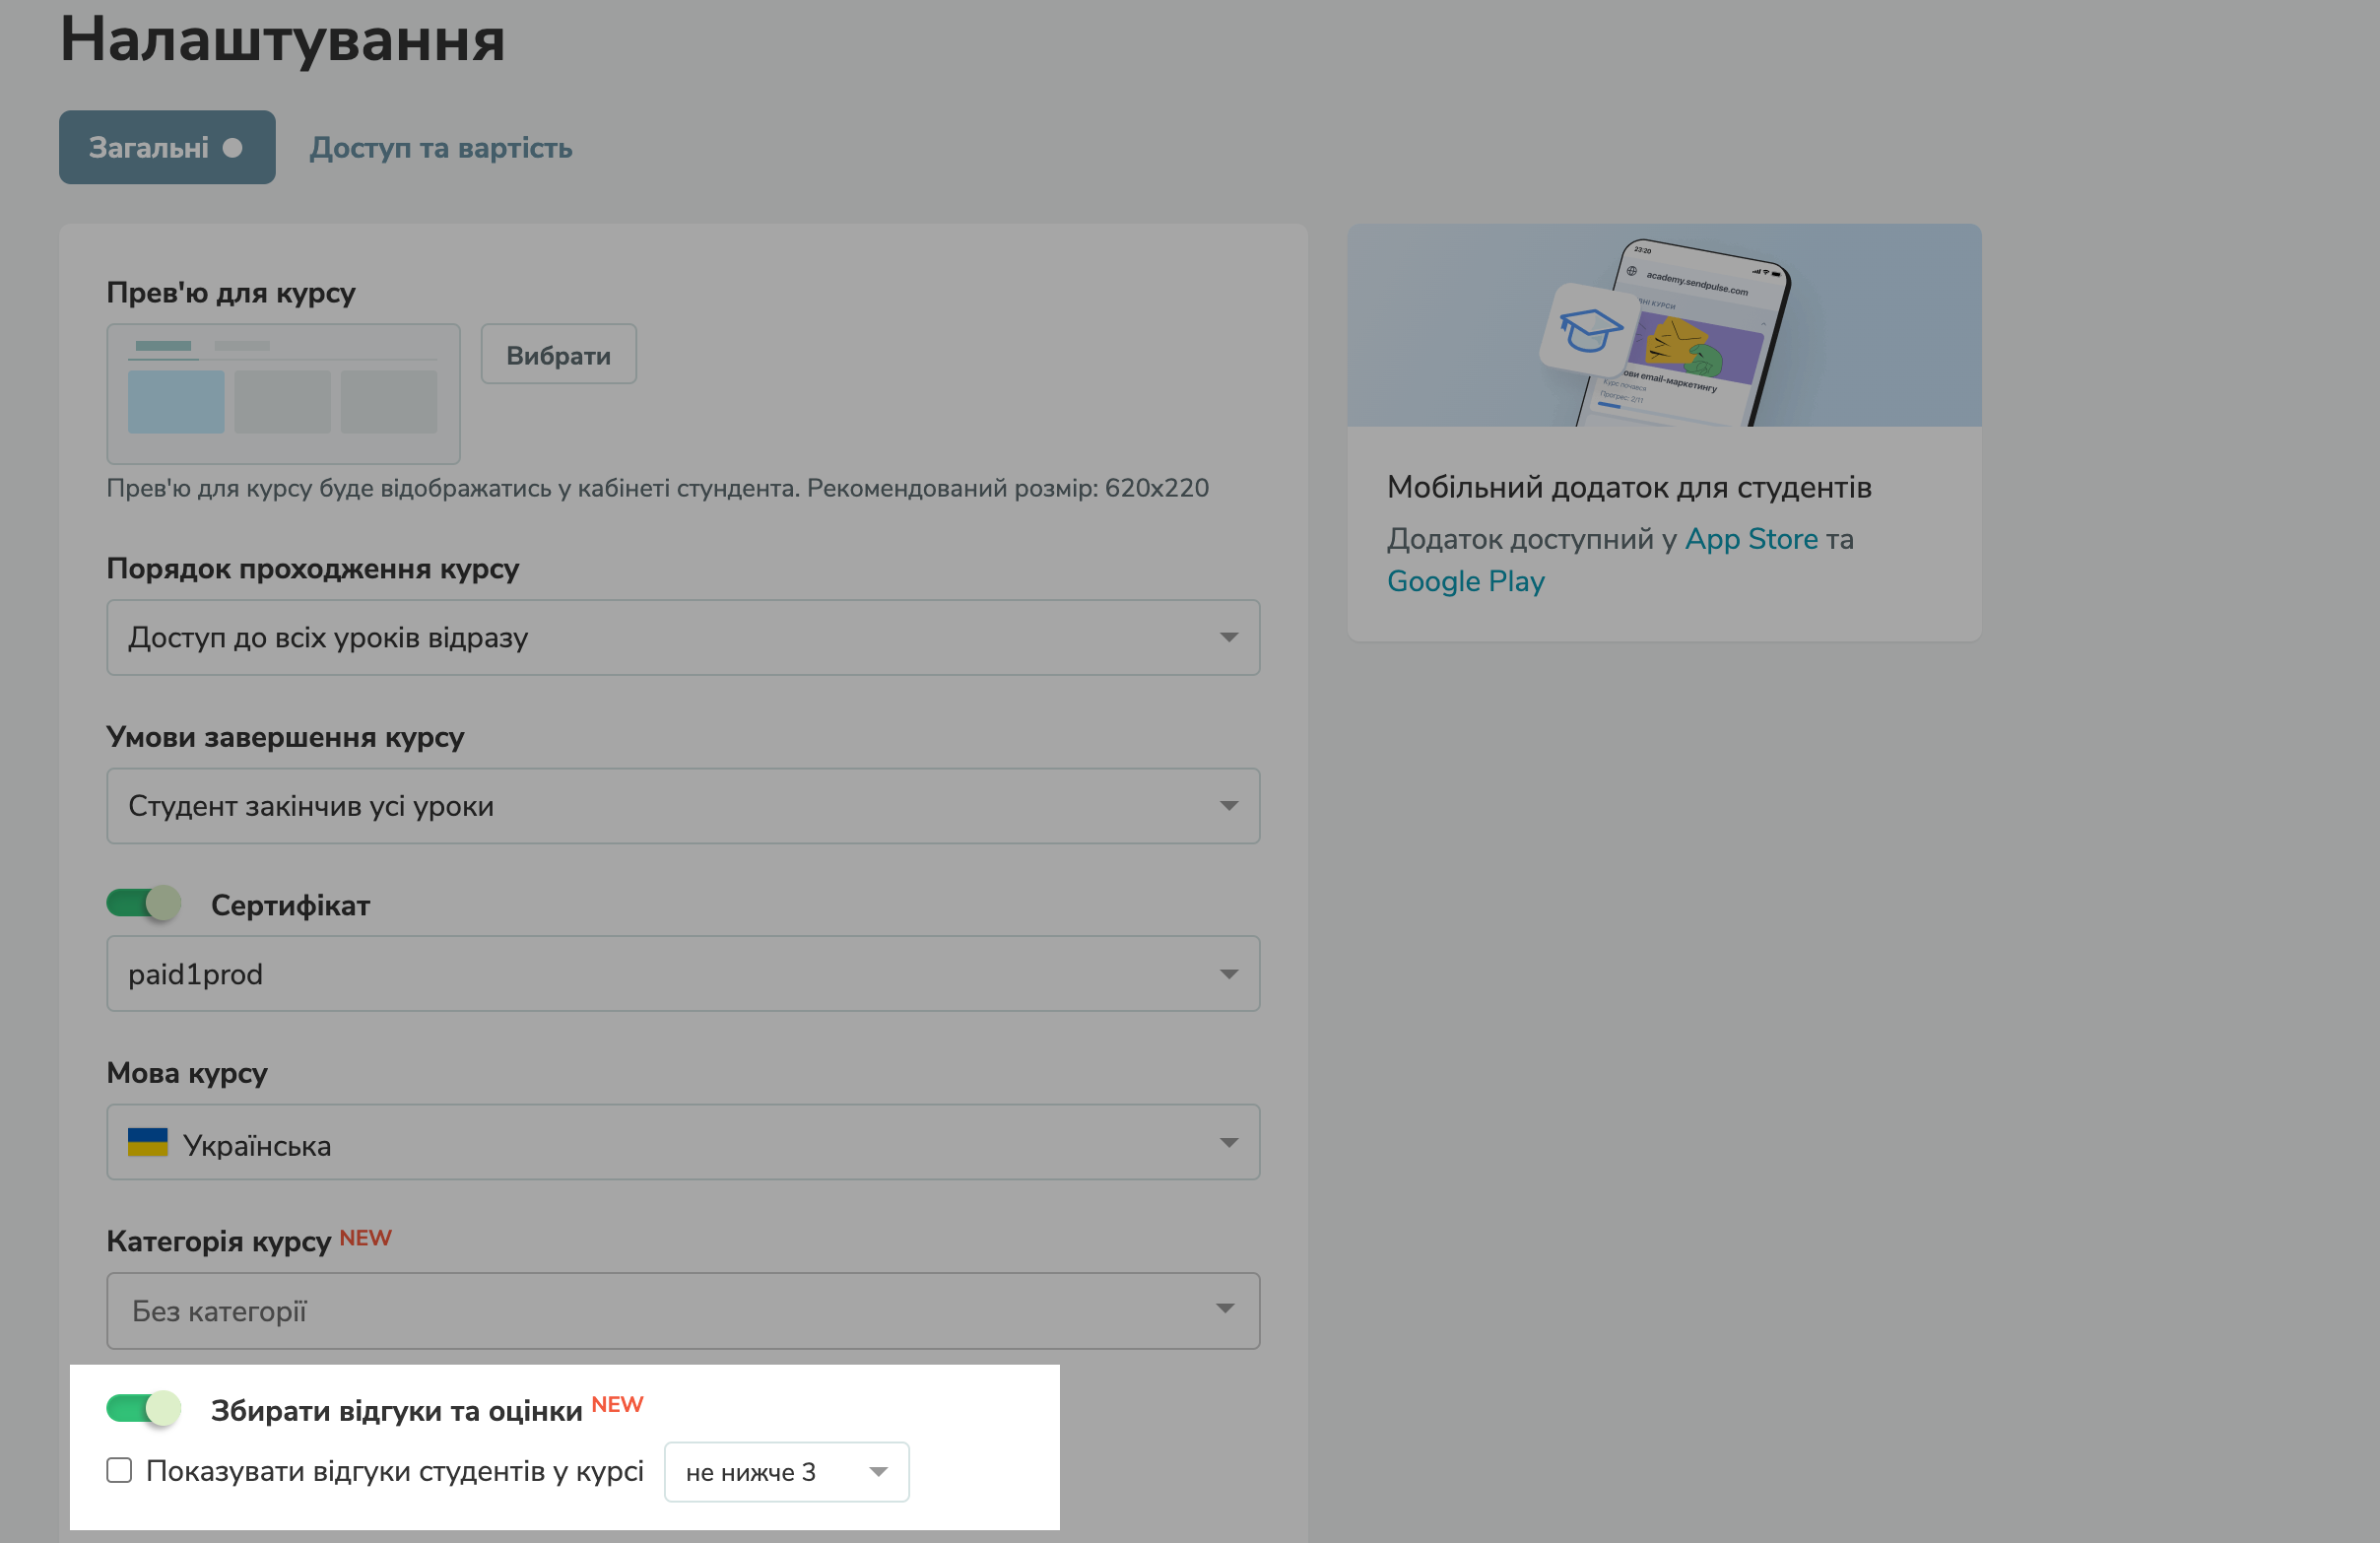This screenshot has height=1543, width=2380.
Task: Click the dot indicator on Загальні tab
Action: [233, 148]
